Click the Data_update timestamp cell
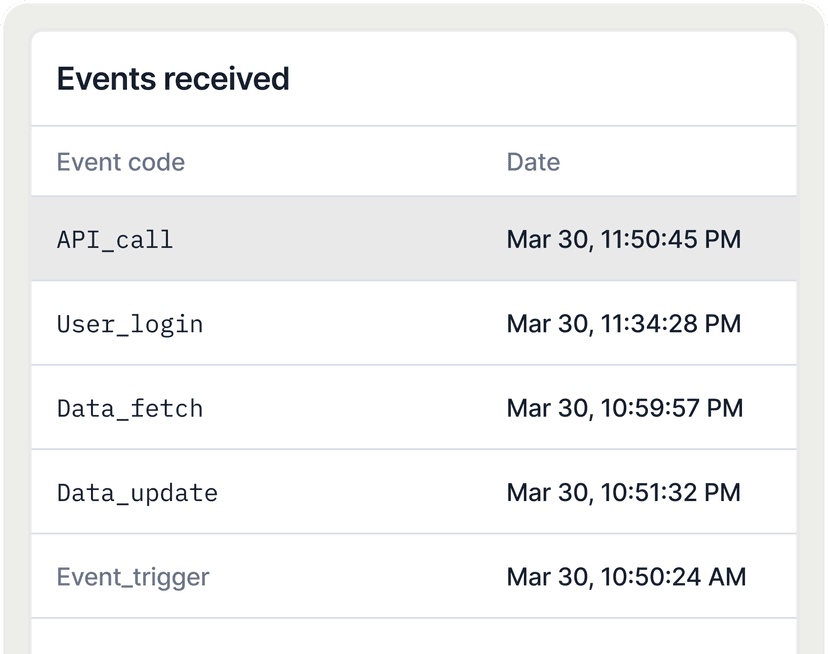The image size is (828, 654). pos(624,492)
